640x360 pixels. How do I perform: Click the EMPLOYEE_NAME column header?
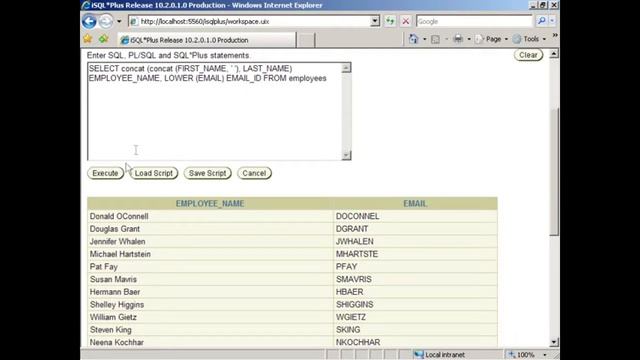210,203
